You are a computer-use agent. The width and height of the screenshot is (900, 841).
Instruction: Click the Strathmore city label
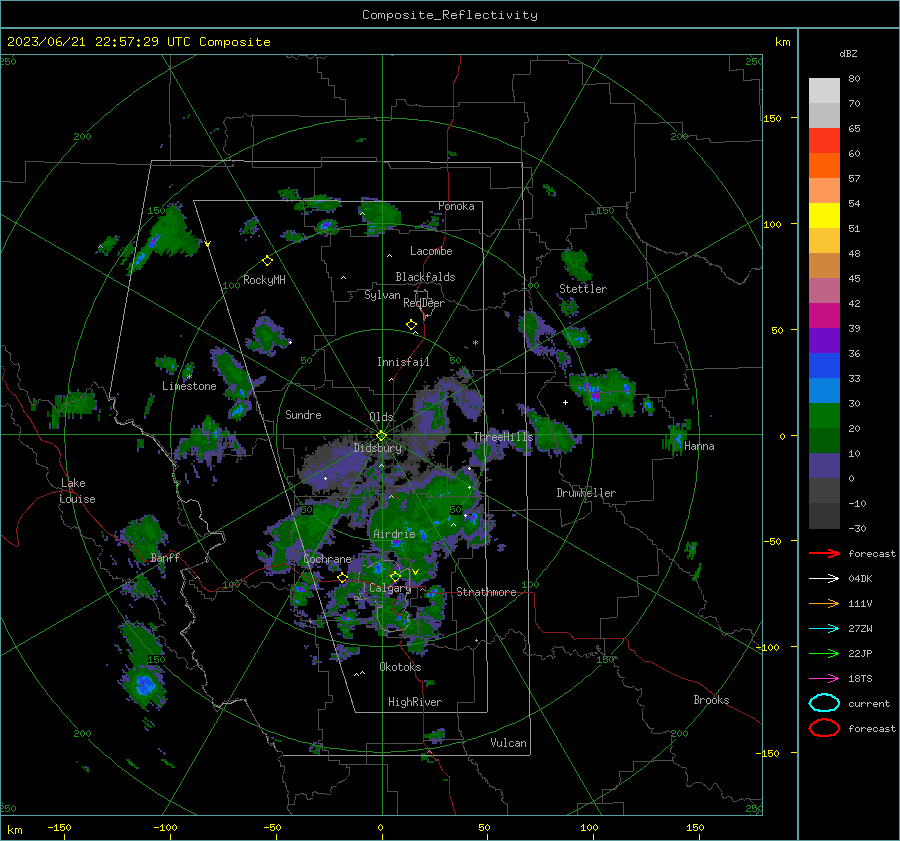click(x=486, y=592)
